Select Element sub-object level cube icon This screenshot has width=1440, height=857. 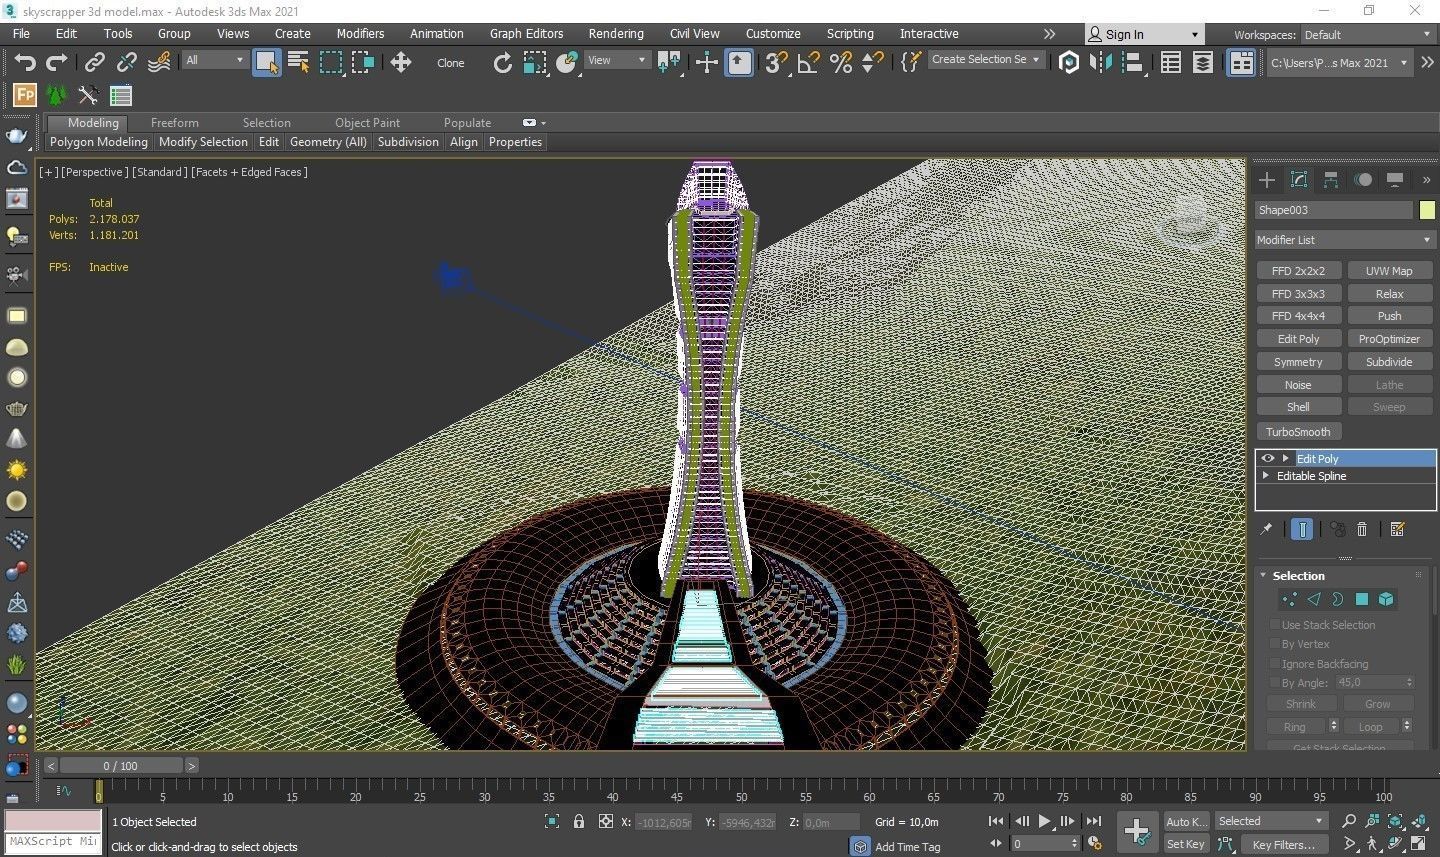tap(1386, 599)
